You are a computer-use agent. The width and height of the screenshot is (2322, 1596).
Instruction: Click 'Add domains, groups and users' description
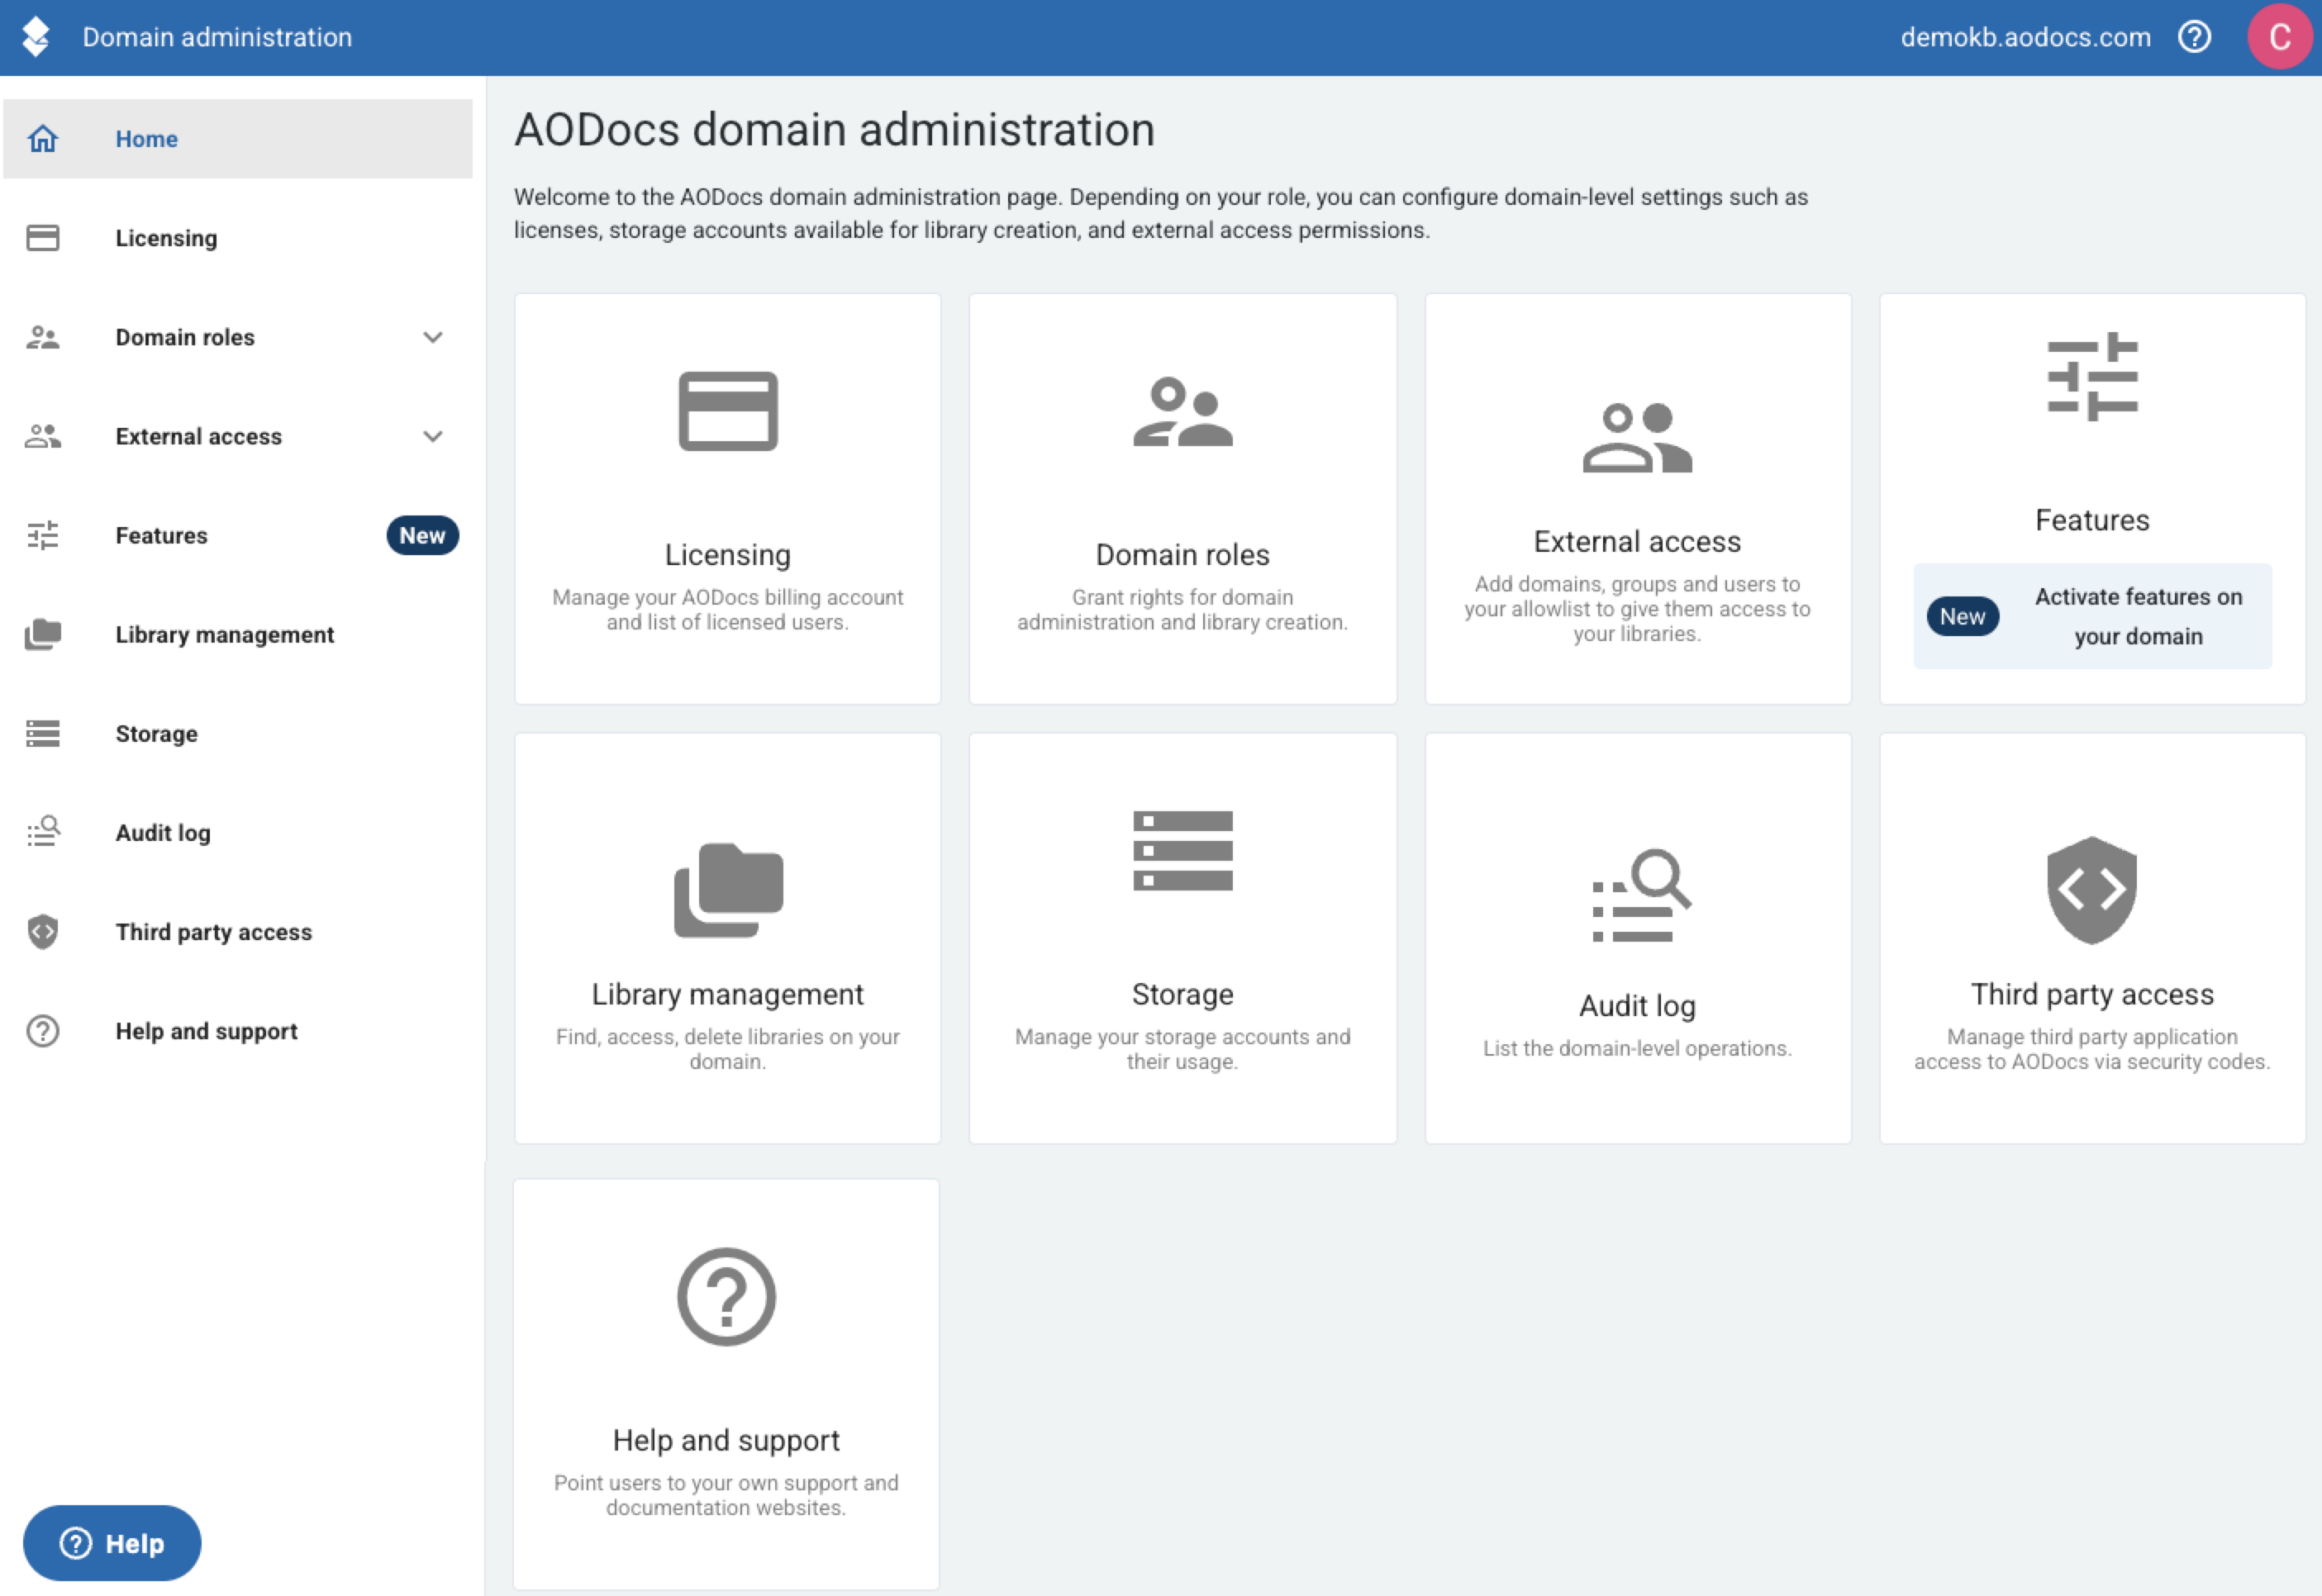point(1637,608)
